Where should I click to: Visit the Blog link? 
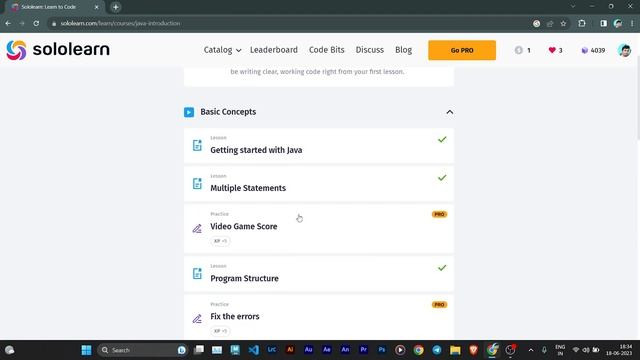tap(403, 50)
